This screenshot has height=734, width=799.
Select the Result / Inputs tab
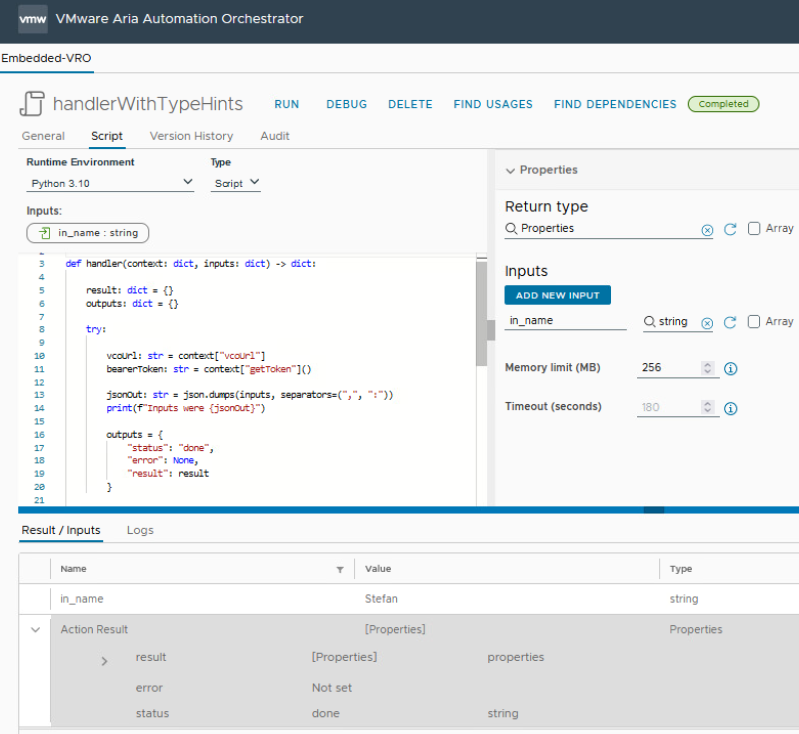tap(61, 530)
